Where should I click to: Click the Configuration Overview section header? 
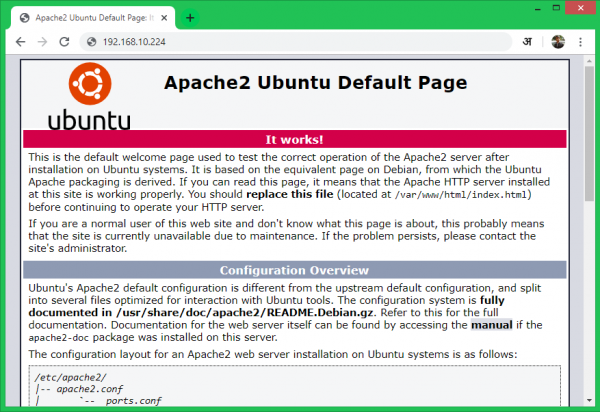(x=296, y=270)
